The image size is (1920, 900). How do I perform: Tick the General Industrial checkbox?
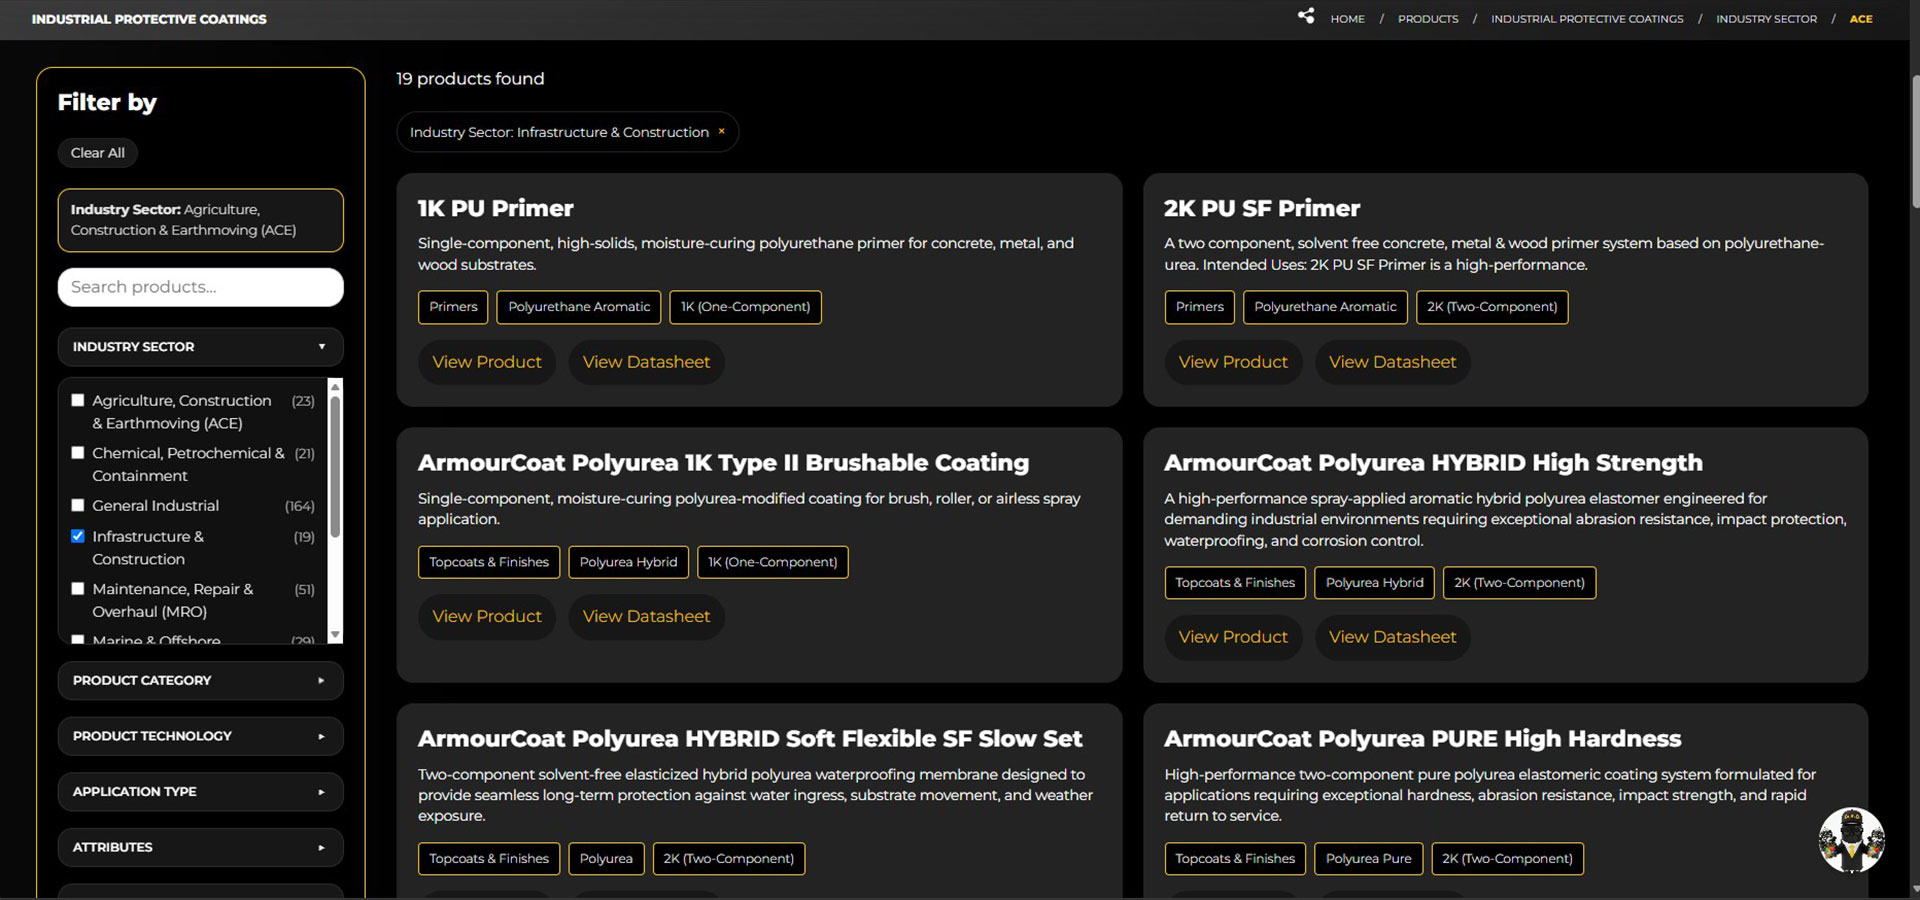[x=78, y=505]
